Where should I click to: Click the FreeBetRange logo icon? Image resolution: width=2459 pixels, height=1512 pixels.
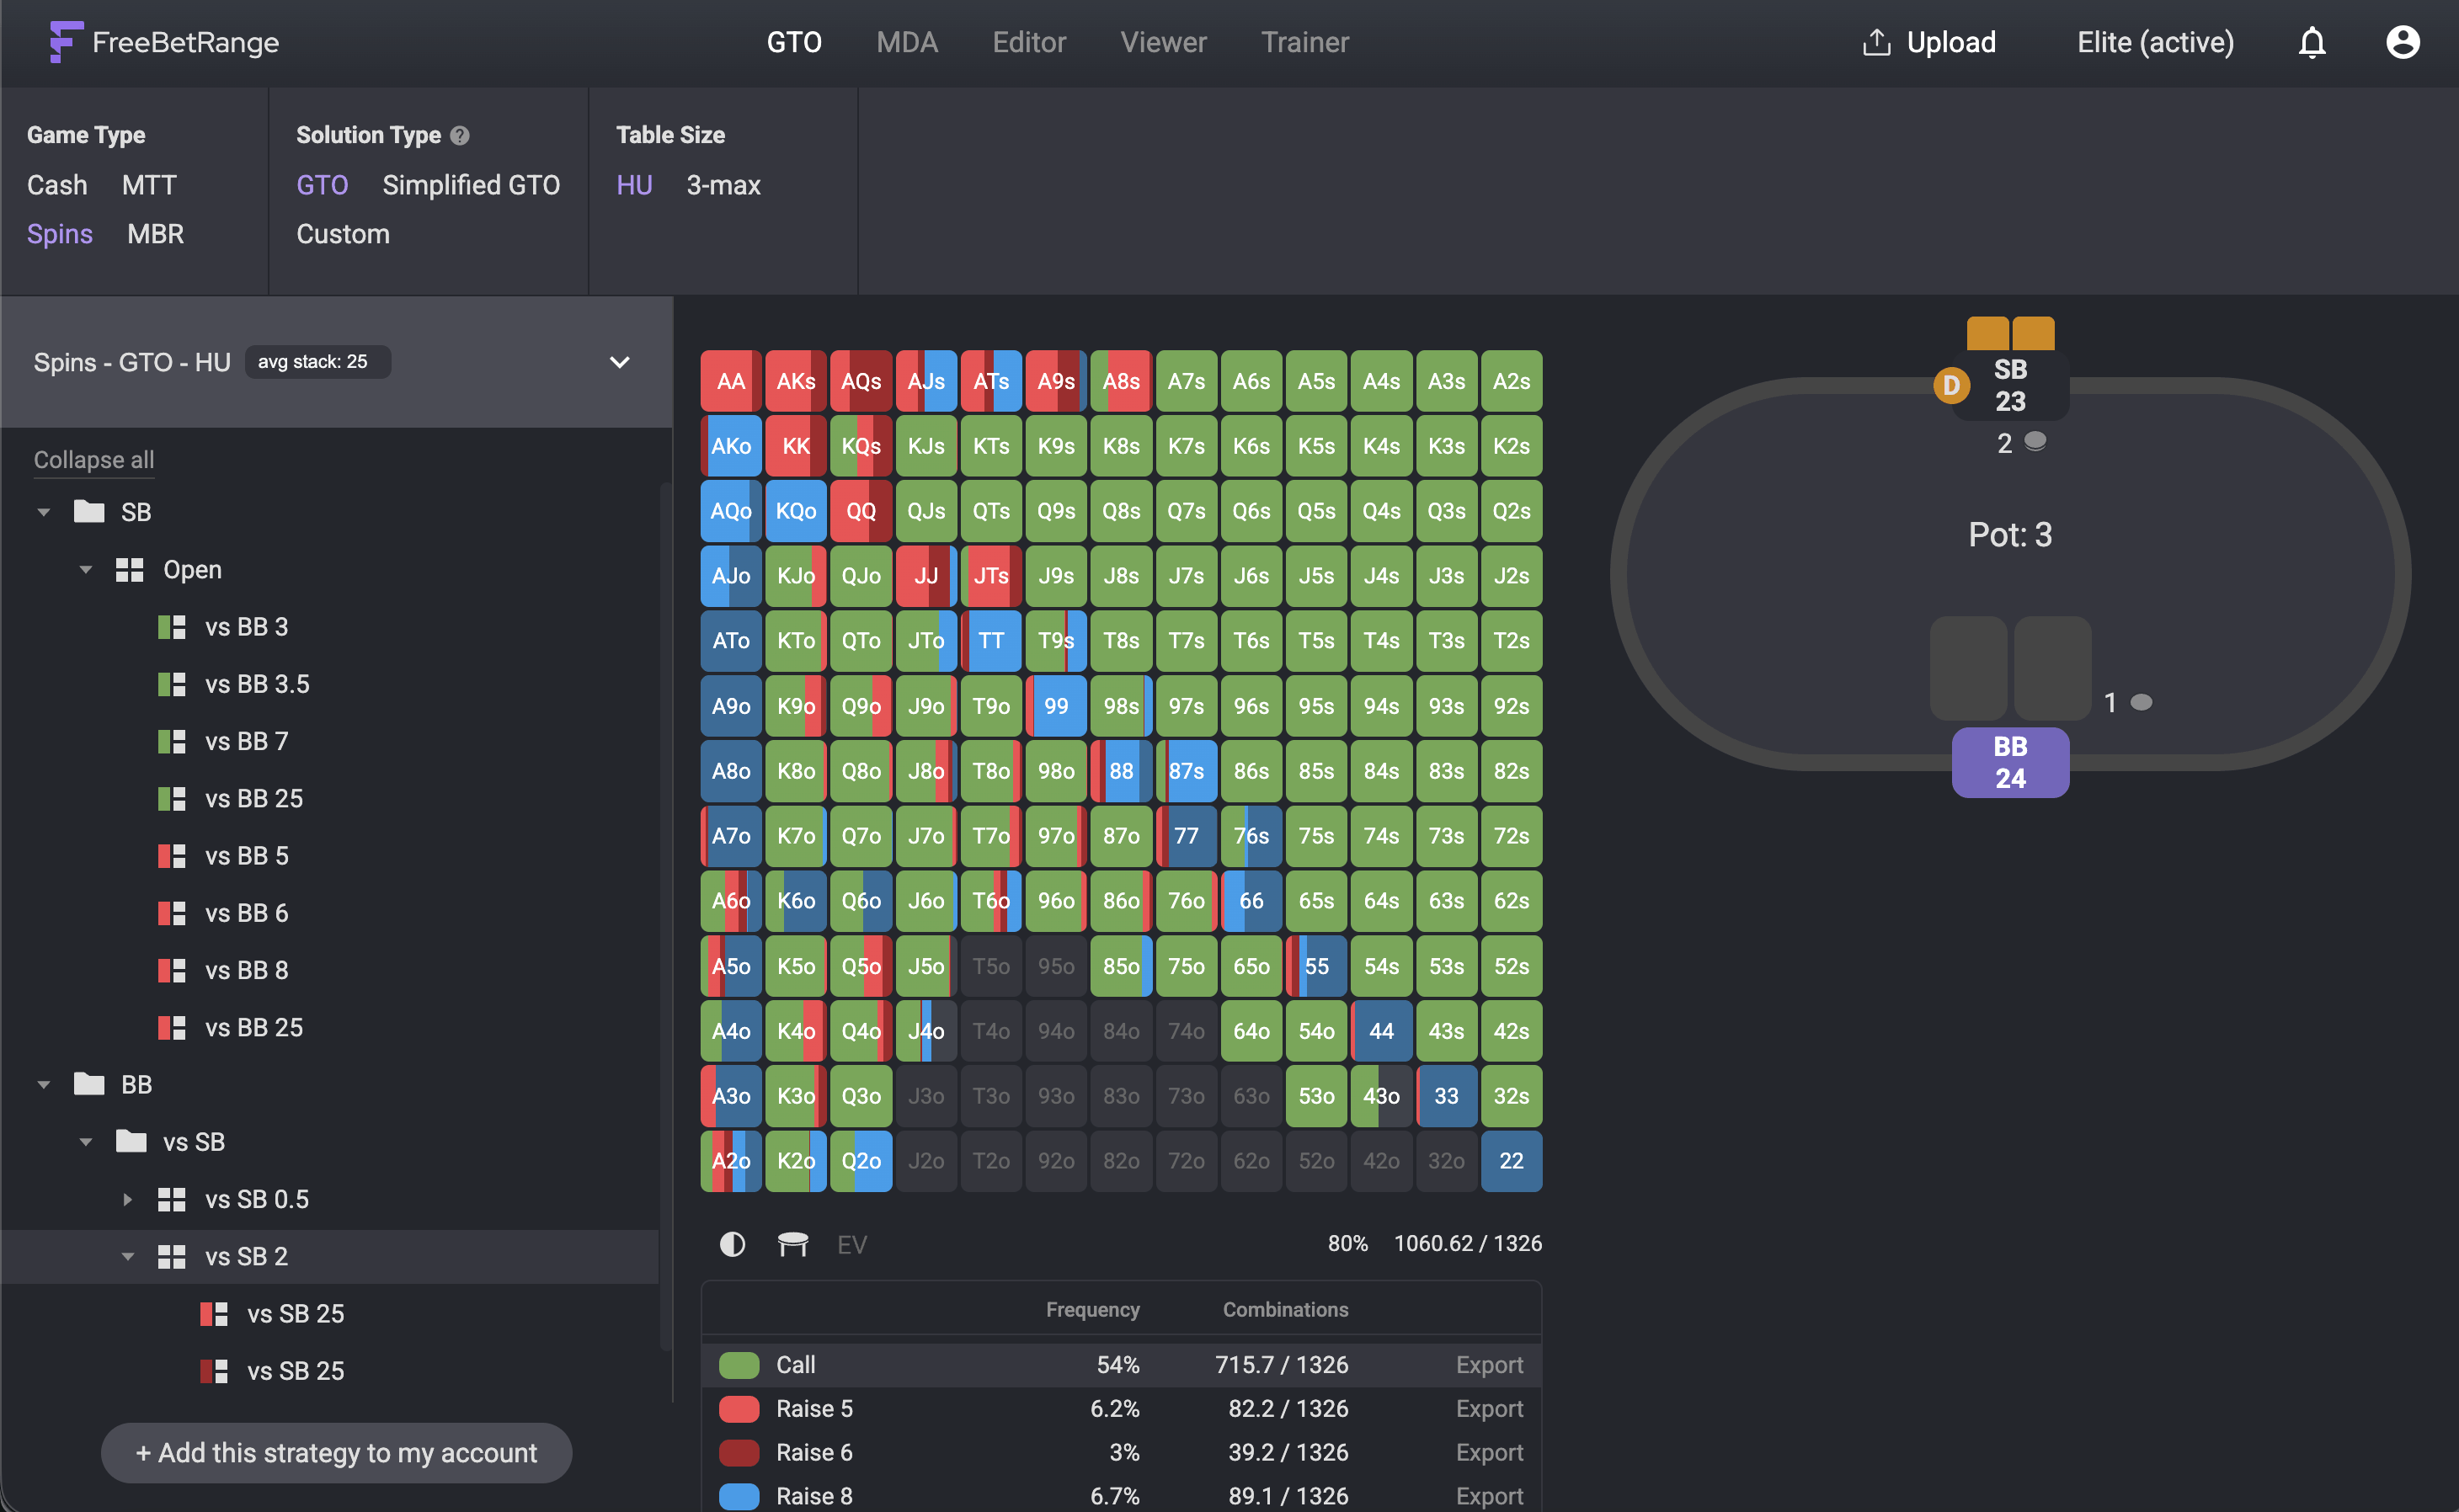click(x=65, y=43)
